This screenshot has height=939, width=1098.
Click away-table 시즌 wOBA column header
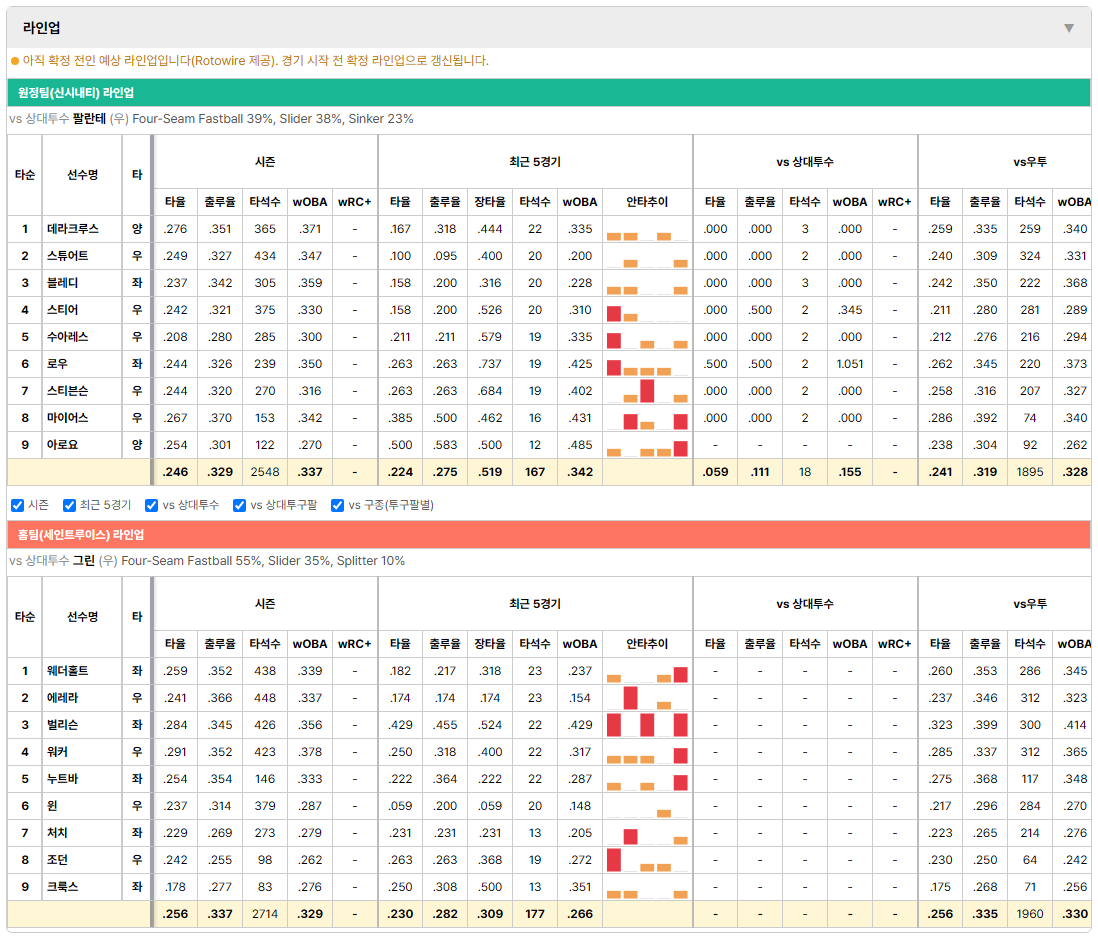pos(310,202)
